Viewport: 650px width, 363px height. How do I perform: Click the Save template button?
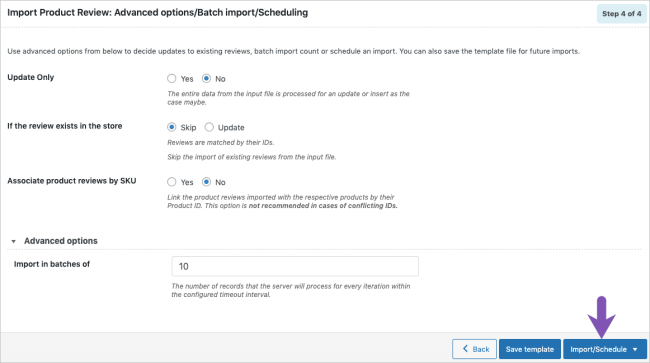click(x=530, y=349)
